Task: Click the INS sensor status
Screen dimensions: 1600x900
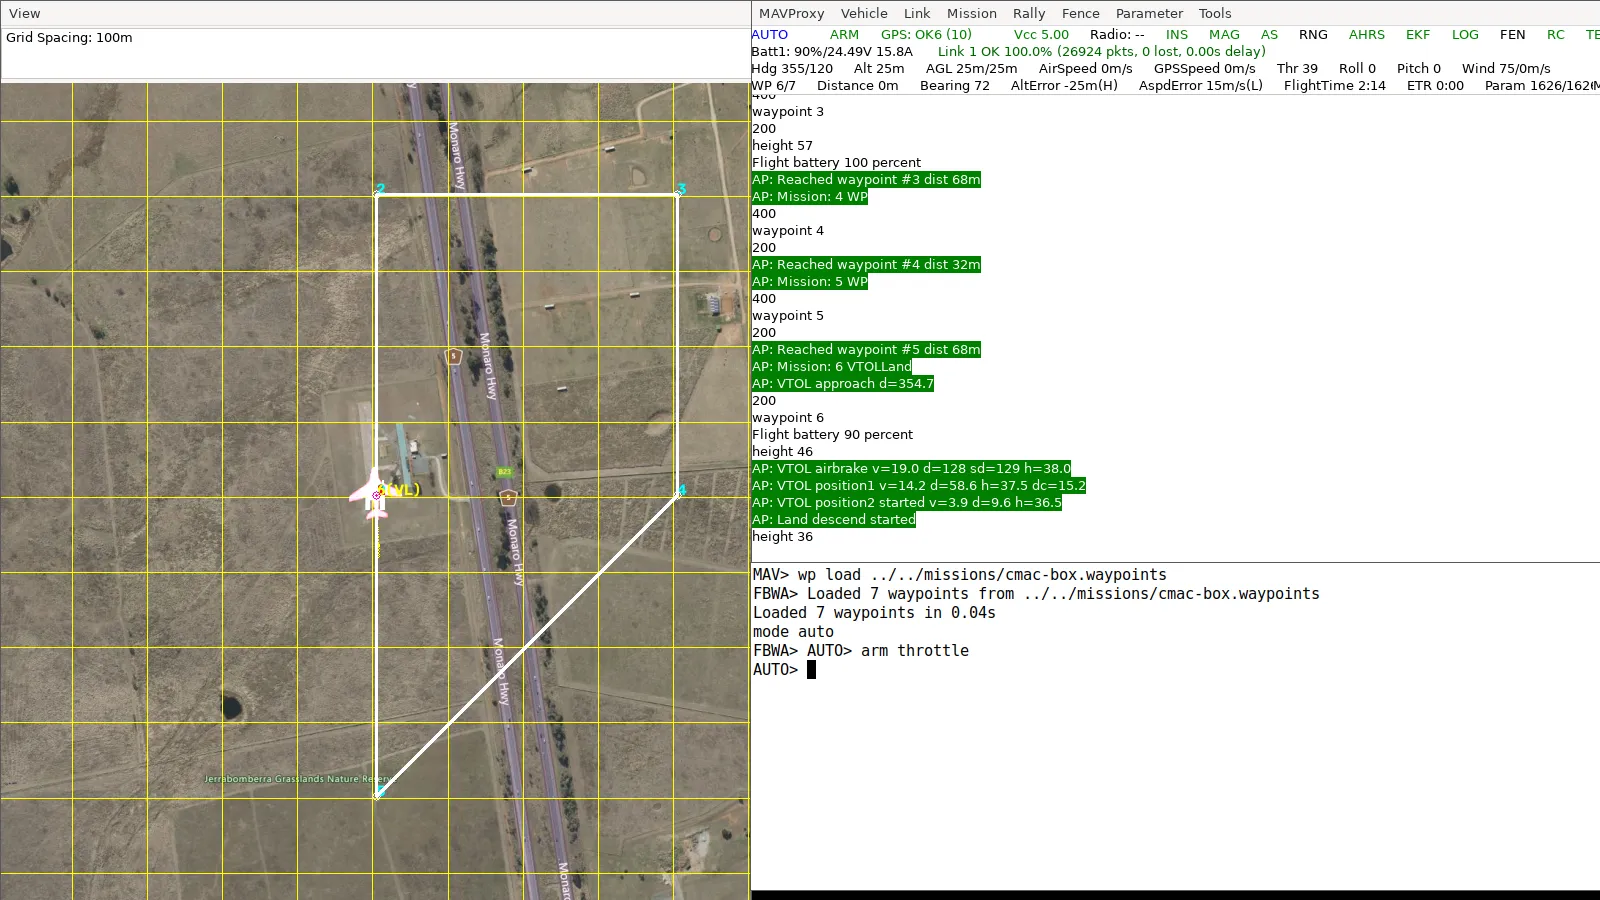Action: (1177, 34)
